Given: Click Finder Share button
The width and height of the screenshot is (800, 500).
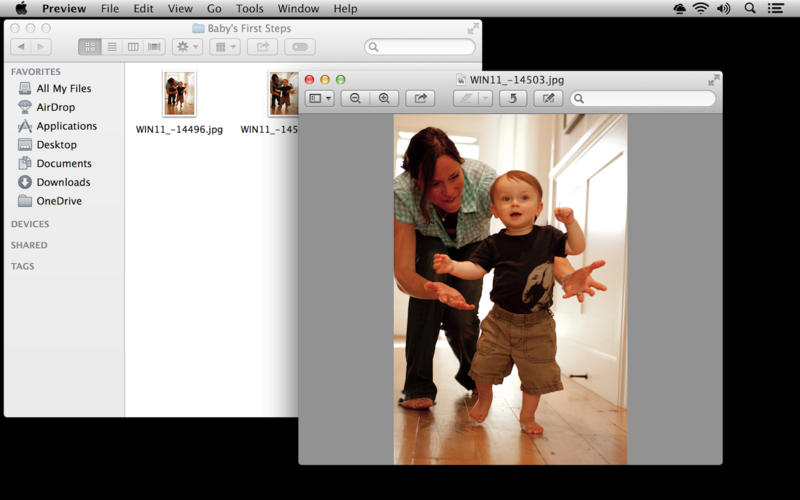Looking at the screenshot, I should [262, 47].
